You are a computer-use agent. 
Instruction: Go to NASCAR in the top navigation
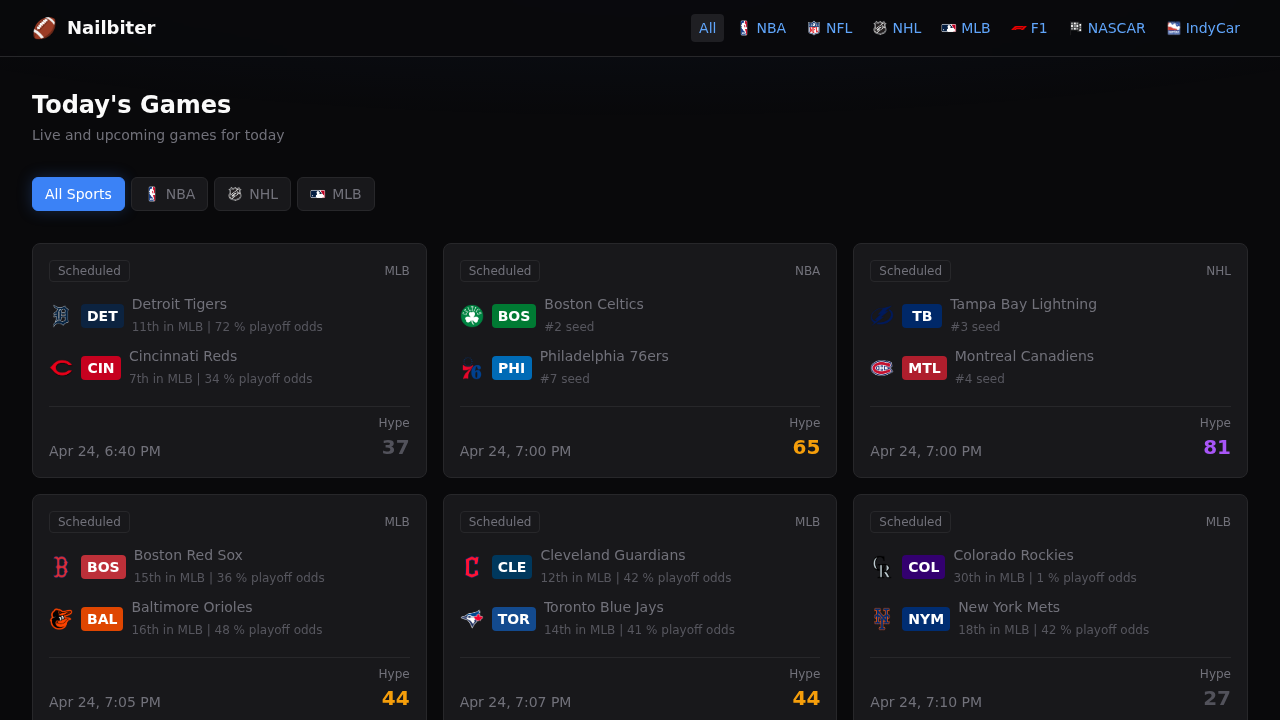(1107, 28)
